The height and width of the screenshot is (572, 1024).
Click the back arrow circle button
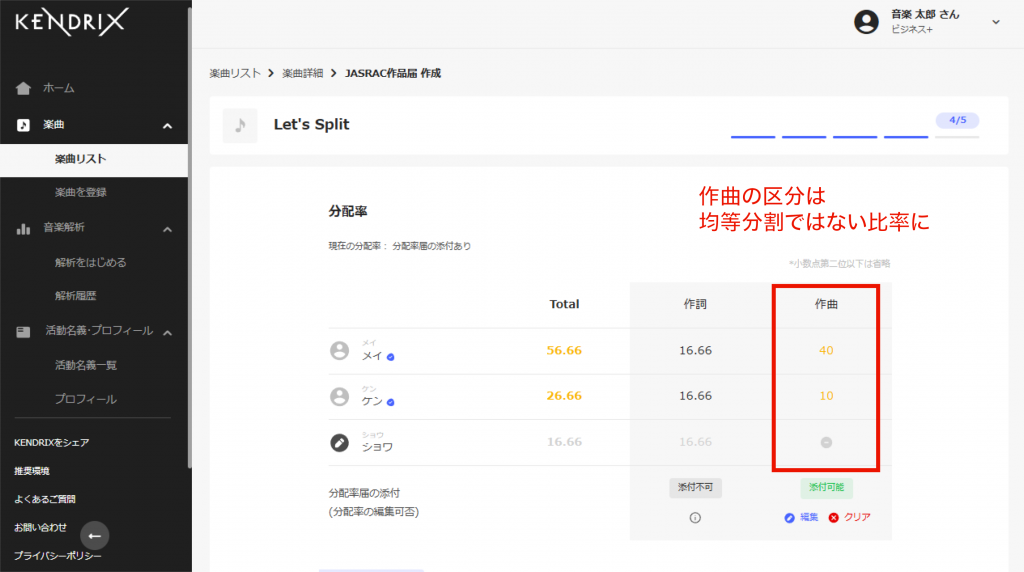94,536
